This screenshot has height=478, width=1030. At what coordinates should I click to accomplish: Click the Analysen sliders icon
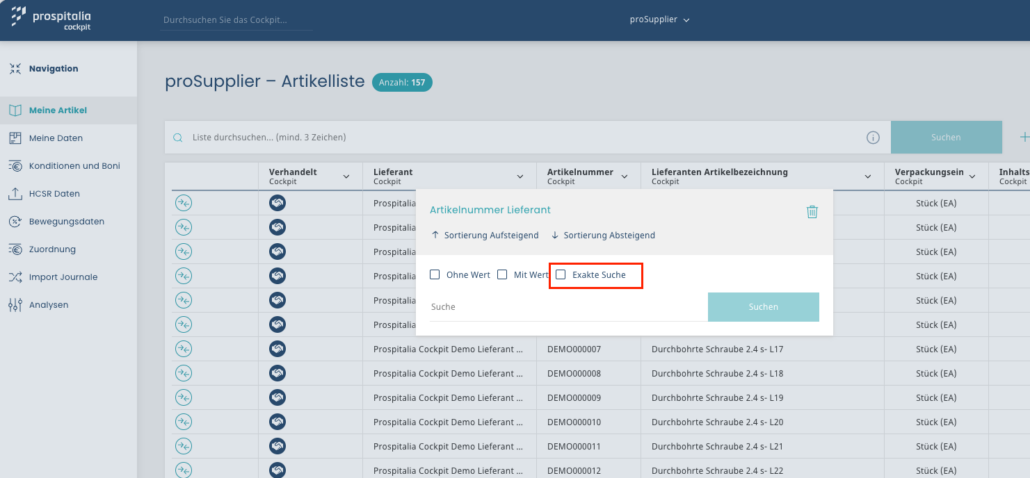(x=16, y=305)
